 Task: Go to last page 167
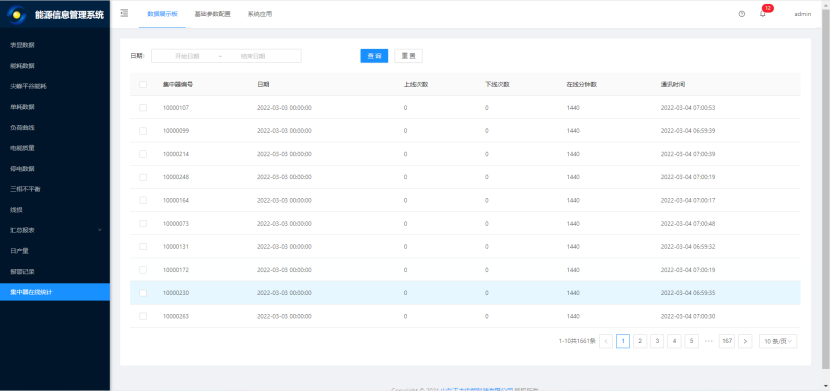coord(727,341)
